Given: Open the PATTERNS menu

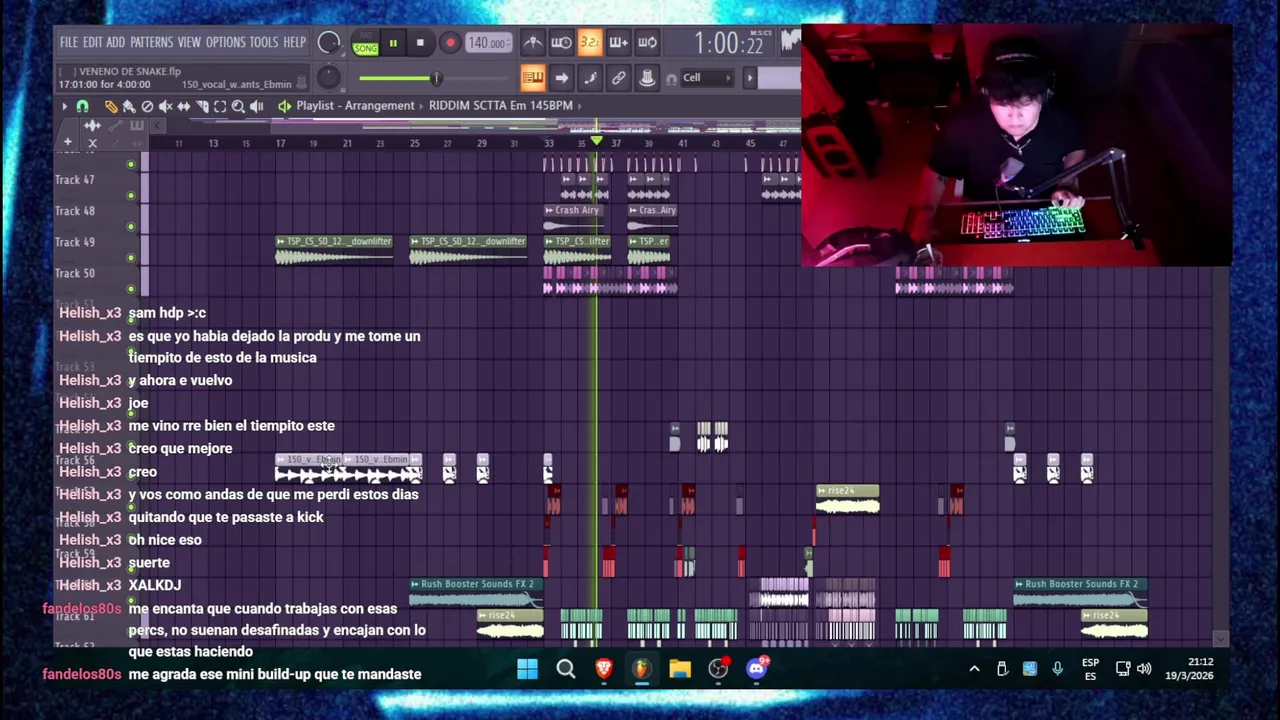Looking at the screenshot, I should (x=151, y=42).
